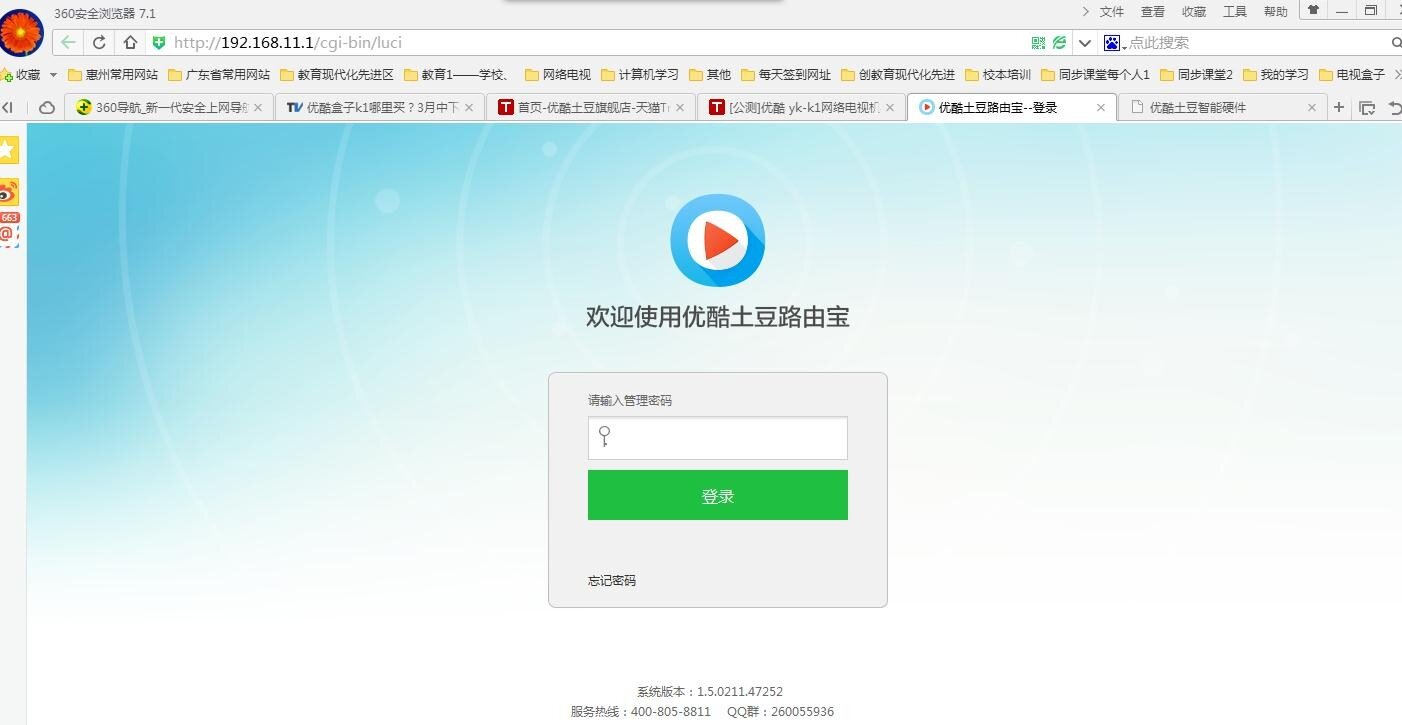1402x725 pixels.
Task: Close the 优酷土豆路由宝--登录 tab
Action: 1101,107
